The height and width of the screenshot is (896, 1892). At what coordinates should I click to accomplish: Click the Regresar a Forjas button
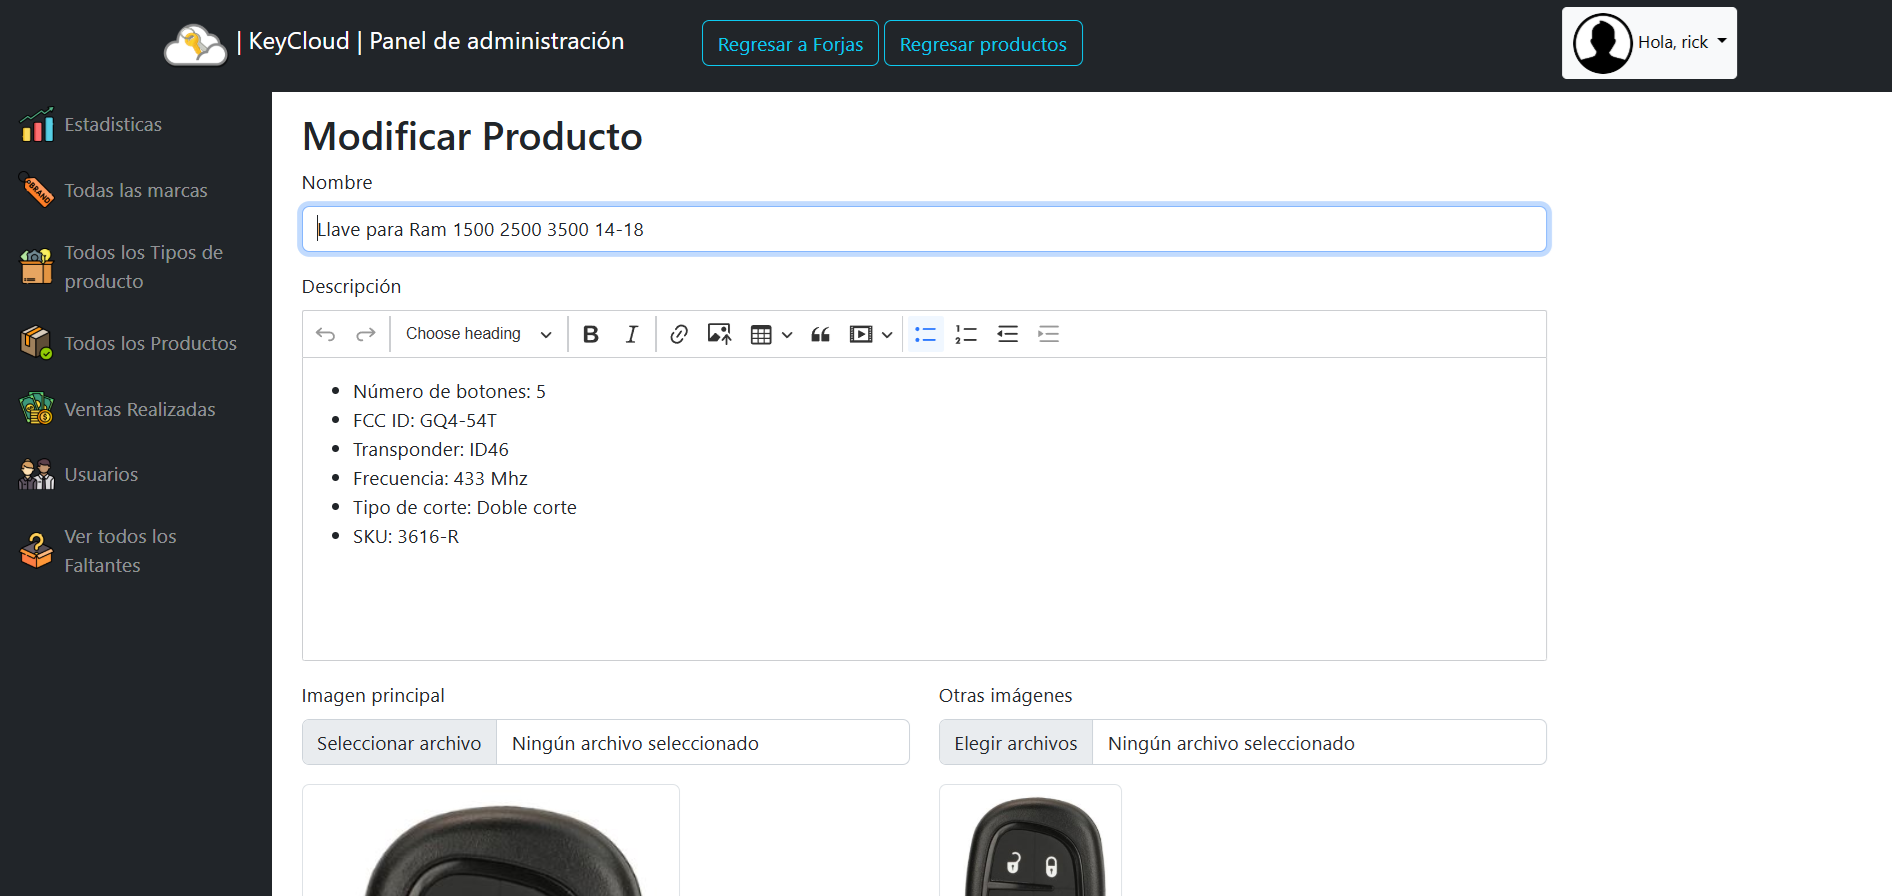790,44
